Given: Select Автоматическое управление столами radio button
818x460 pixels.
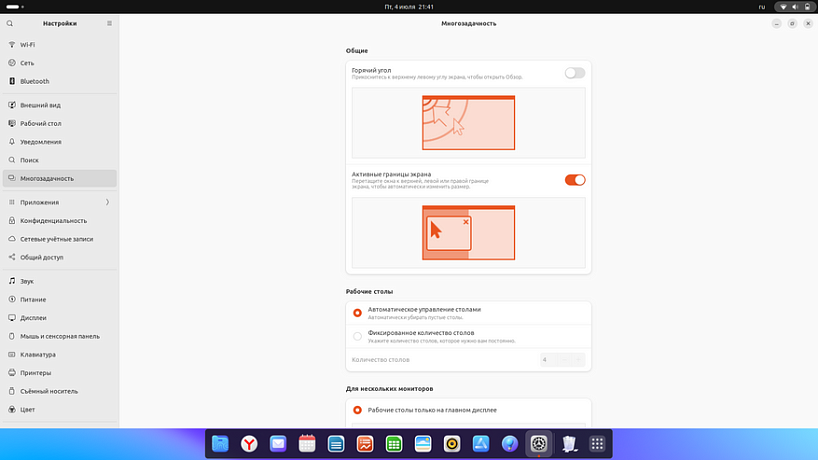Looking at the screenshot, I should pyautogui.click(x=358, y=313).
